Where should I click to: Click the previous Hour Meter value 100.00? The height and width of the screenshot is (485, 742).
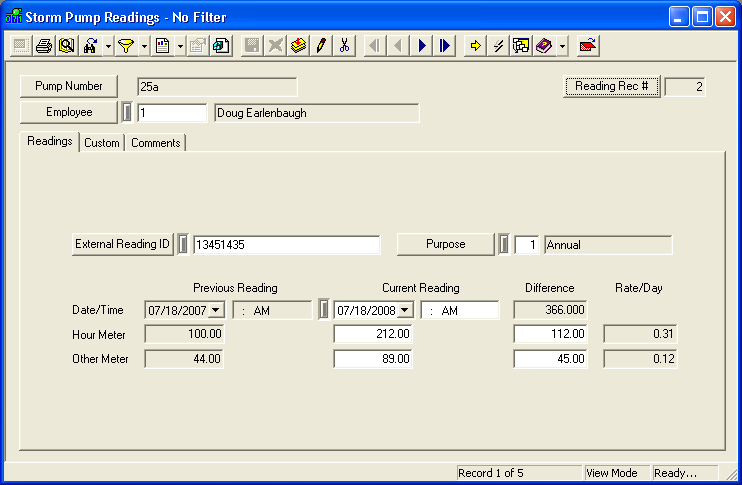pos(184,334)
